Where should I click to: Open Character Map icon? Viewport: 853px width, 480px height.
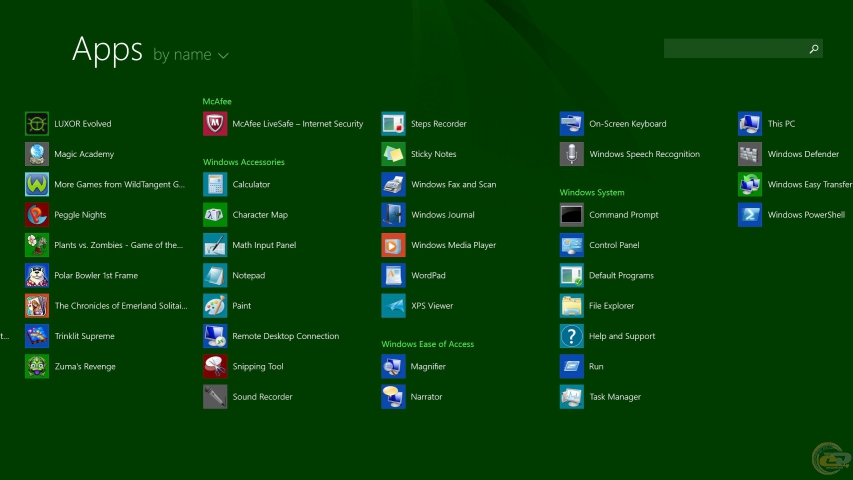point(215,215)
